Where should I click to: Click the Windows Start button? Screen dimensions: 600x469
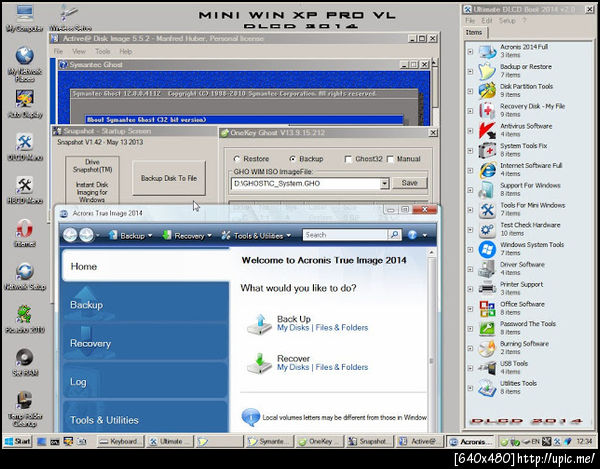coord(17,441)
